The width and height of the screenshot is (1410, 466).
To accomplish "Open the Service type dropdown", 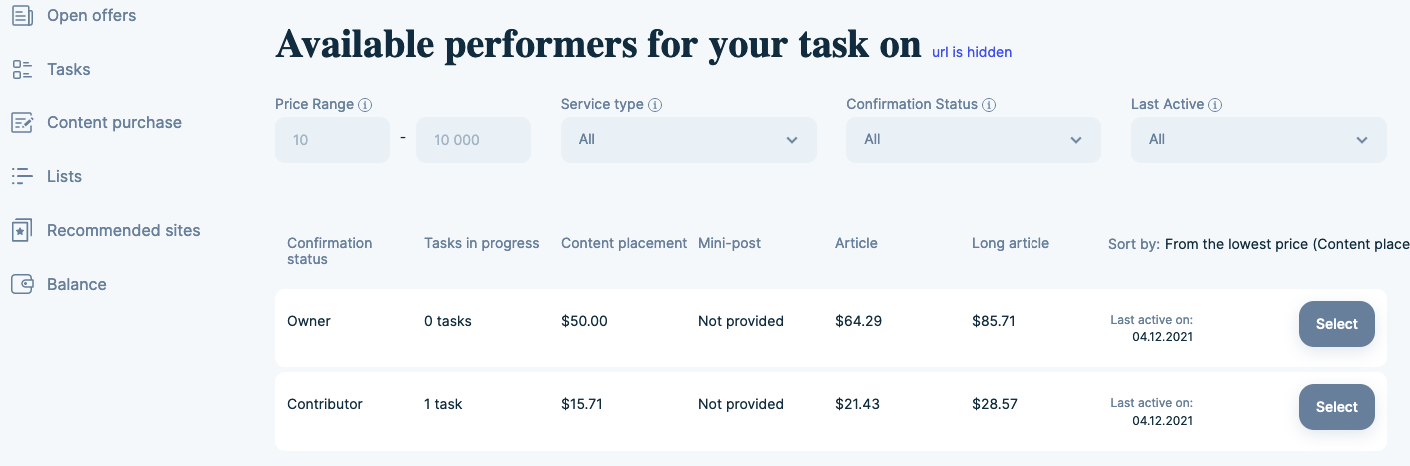I will 688,140.
